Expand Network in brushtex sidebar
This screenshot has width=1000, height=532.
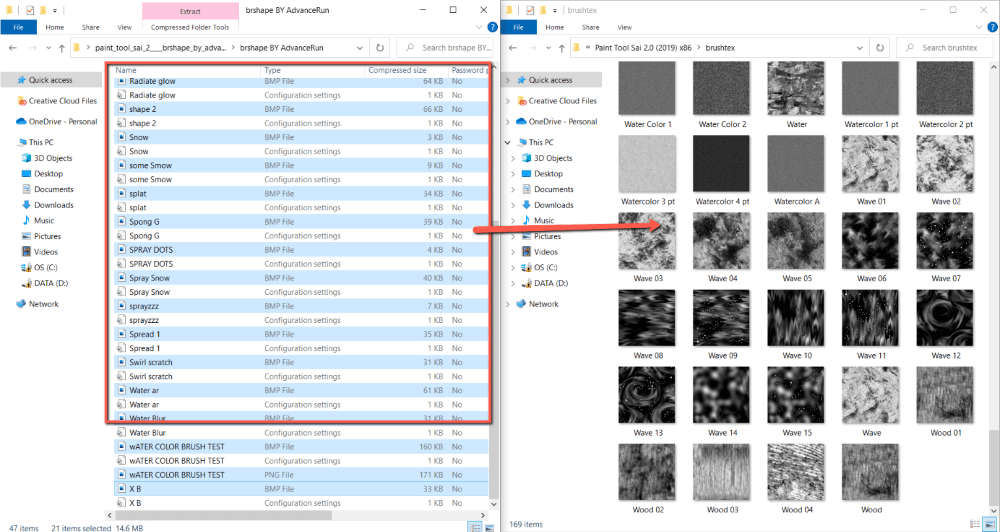(x=508, y=304)
